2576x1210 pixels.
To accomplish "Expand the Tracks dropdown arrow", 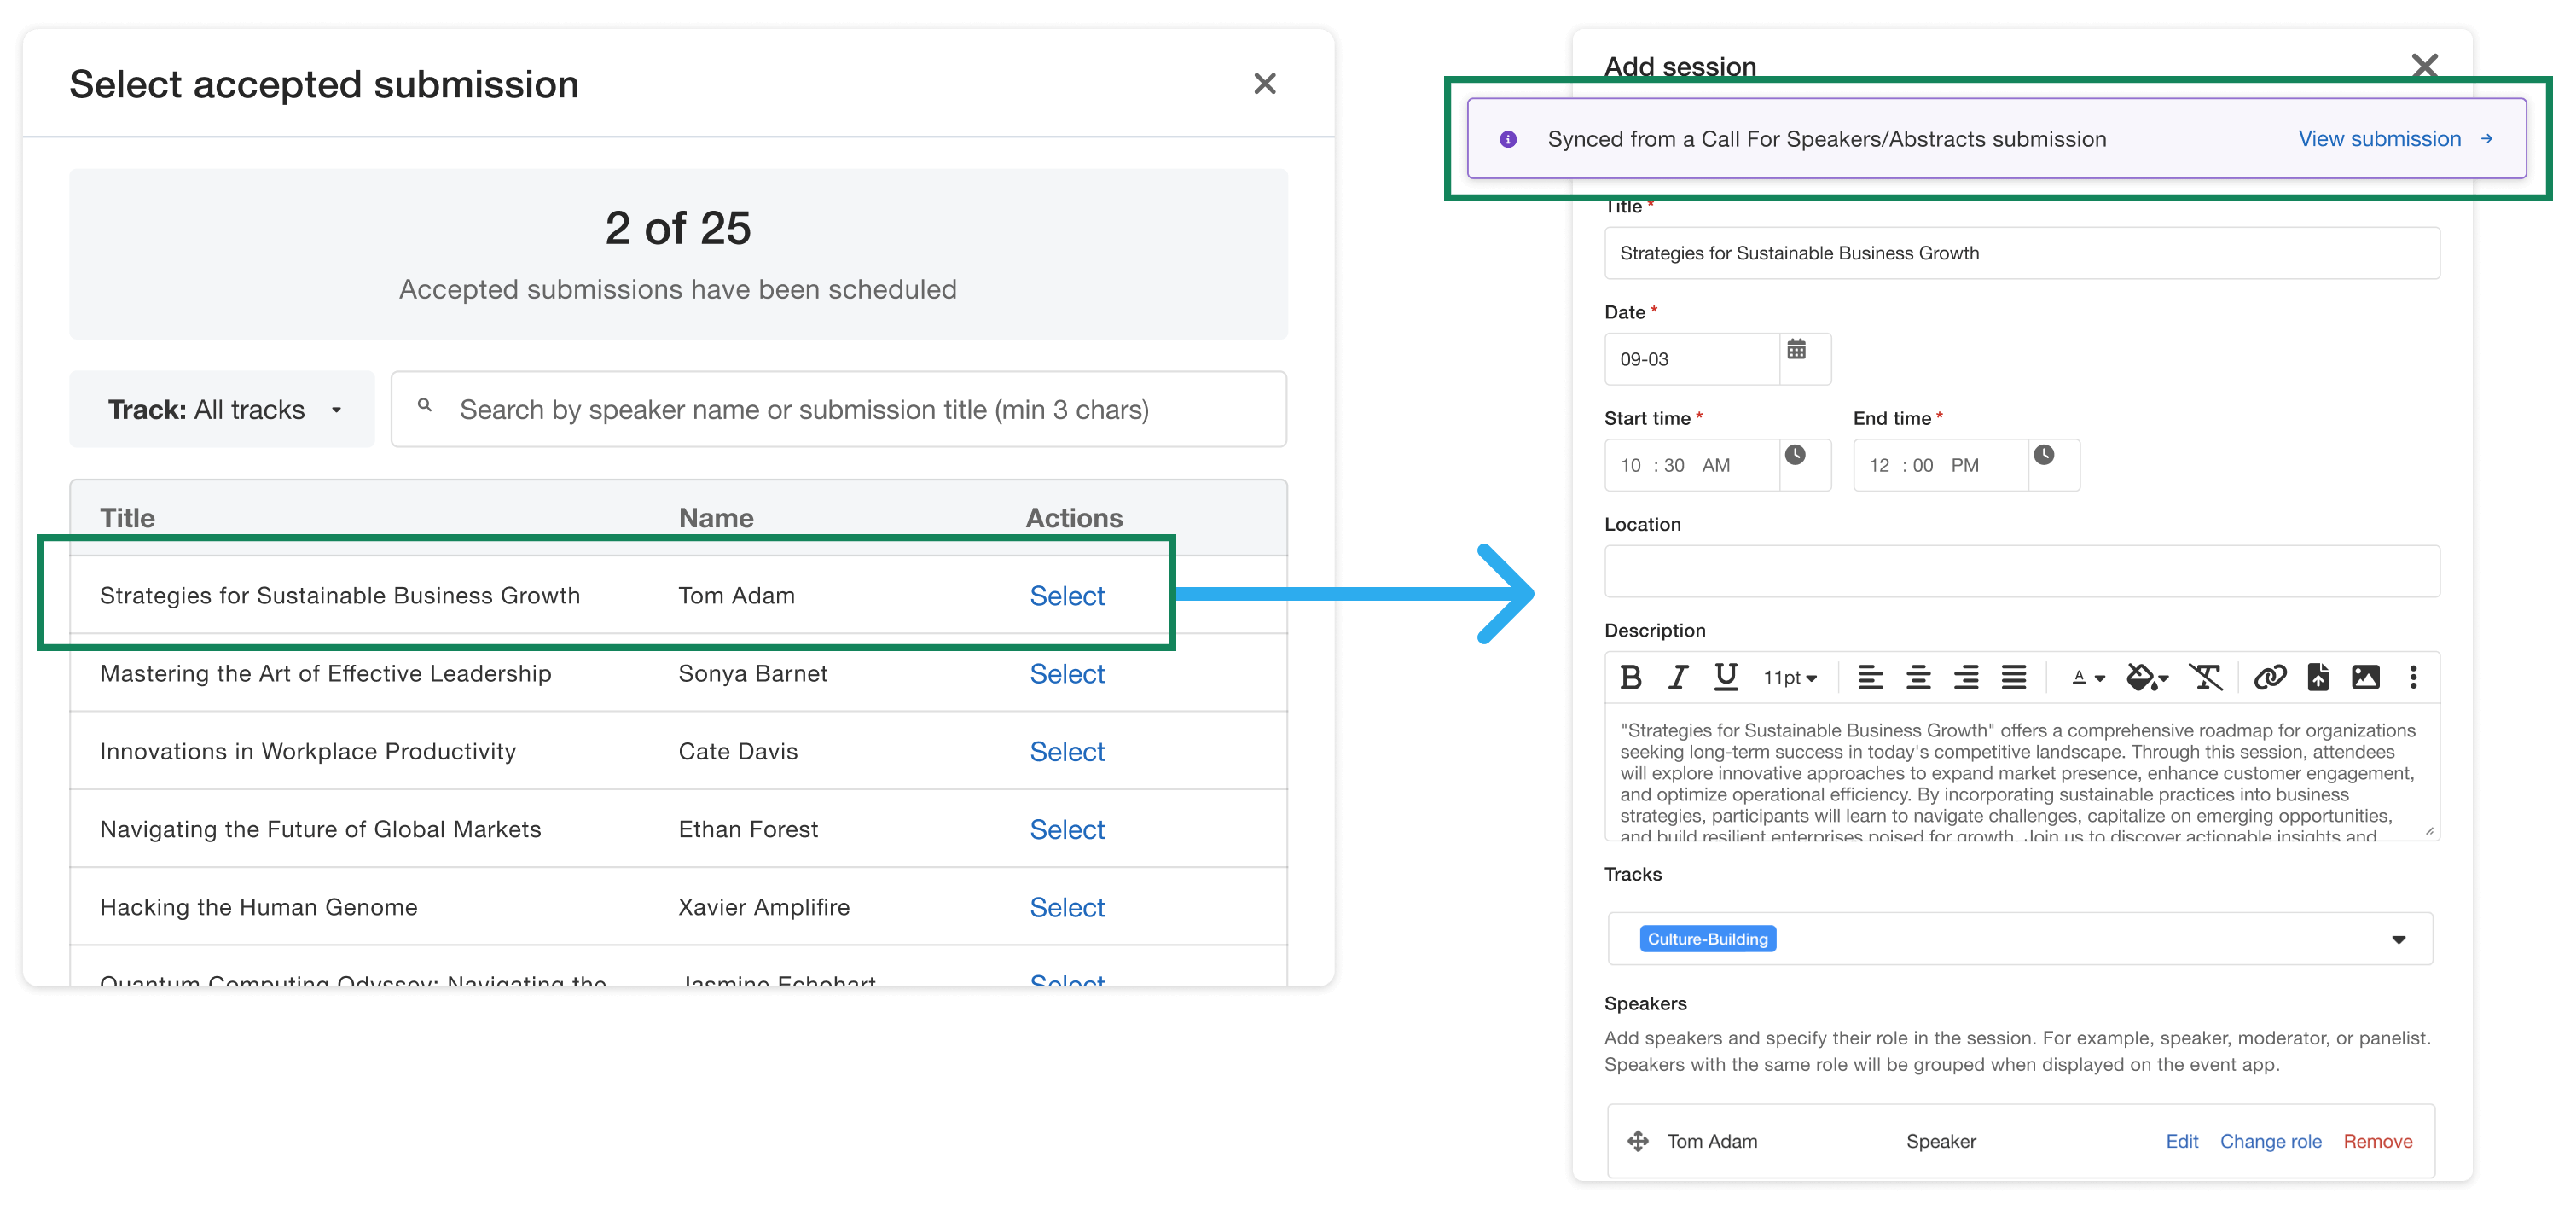I will [2398, 939].
